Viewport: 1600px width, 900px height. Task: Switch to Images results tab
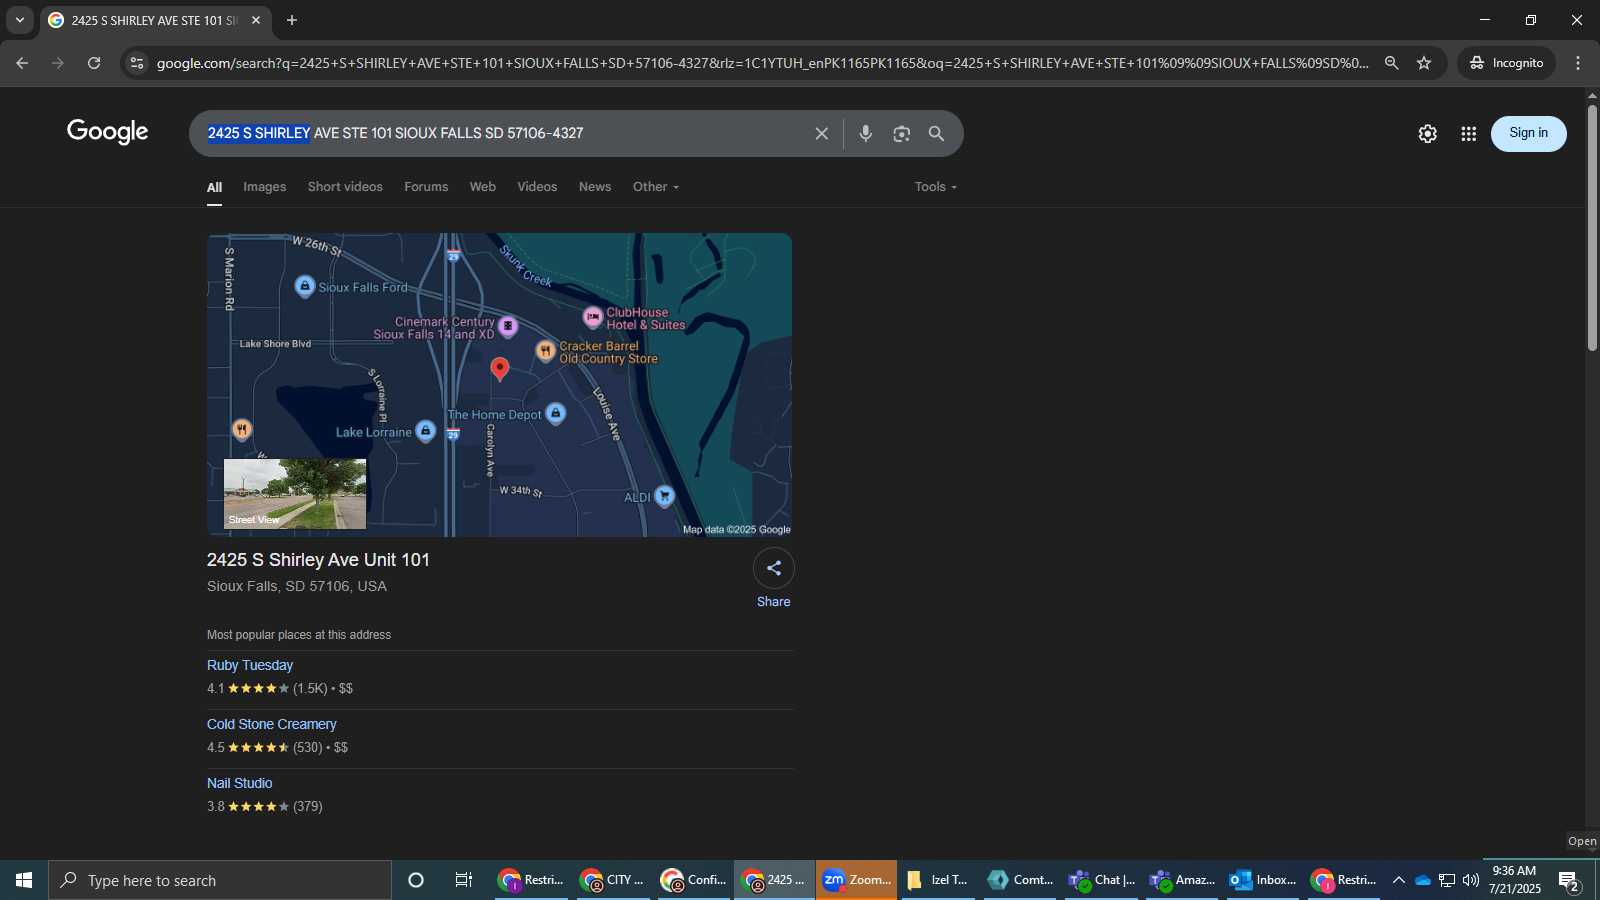pyautogui.click(x=264, y=187)
